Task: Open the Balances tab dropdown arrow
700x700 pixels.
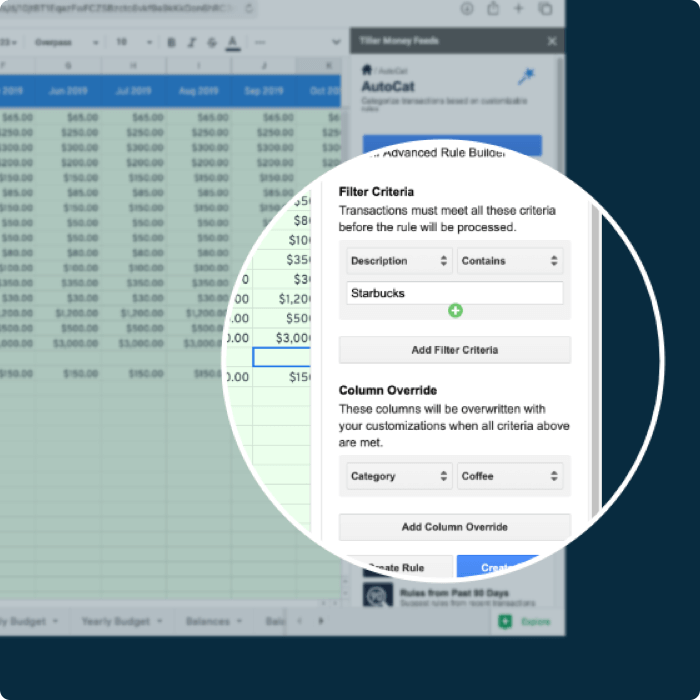Action: click(x=239, y=621)
